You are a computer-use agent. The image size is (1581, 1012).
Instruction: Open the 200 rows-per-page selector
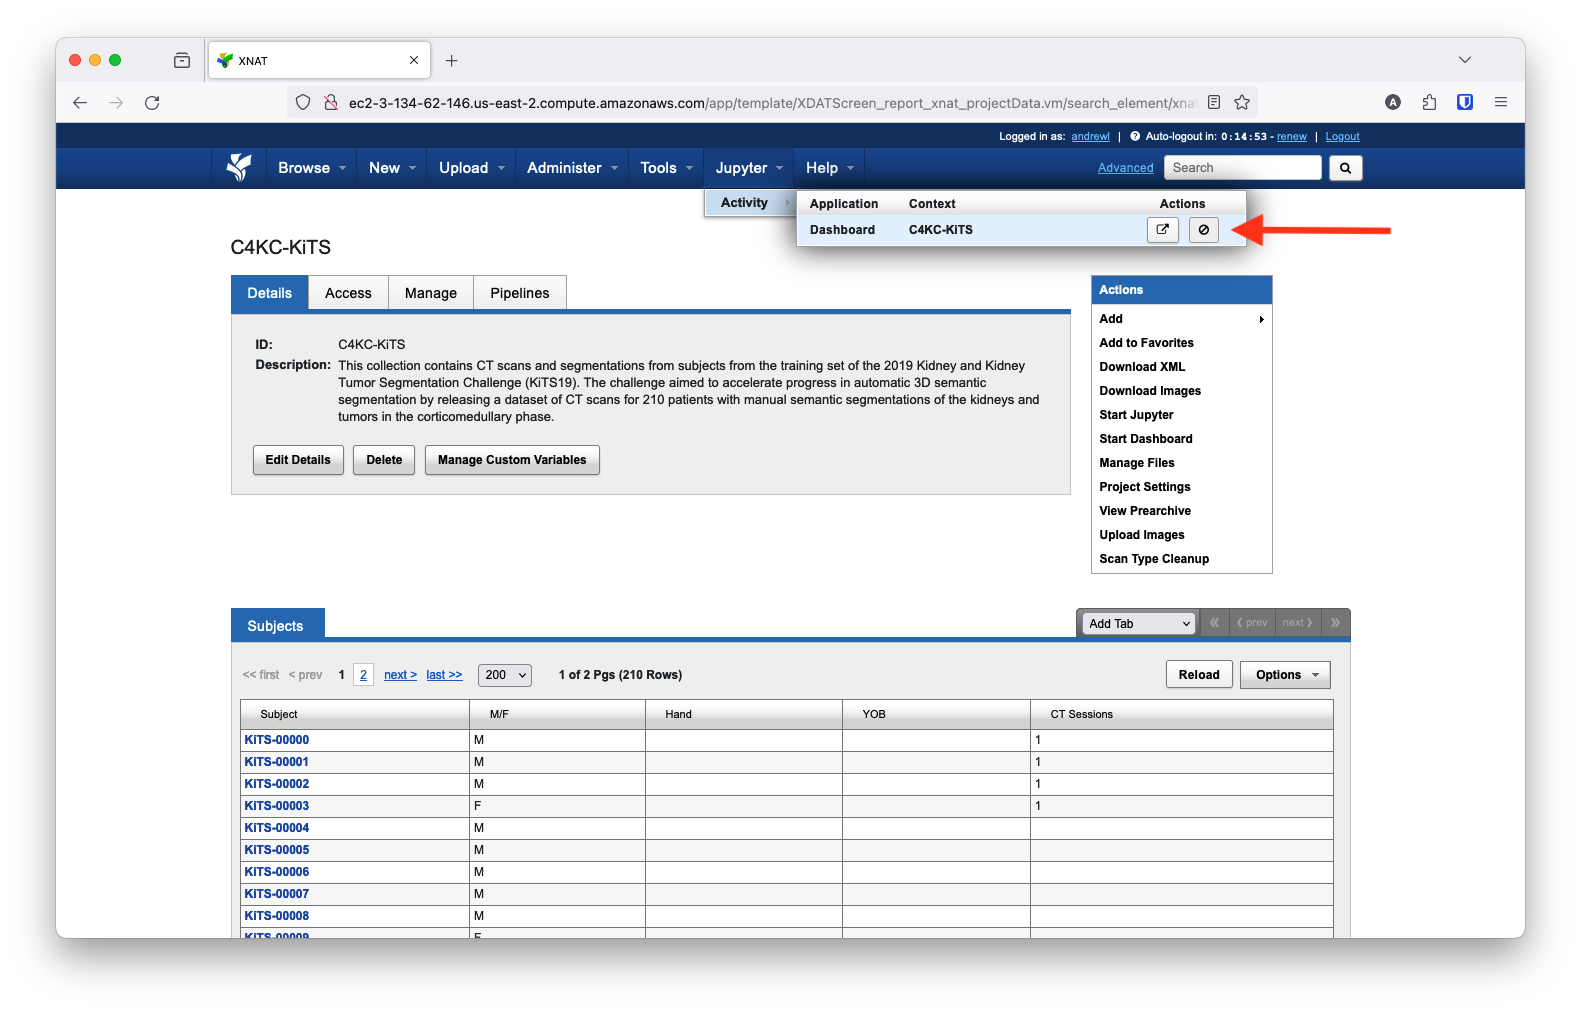point(505,675)
